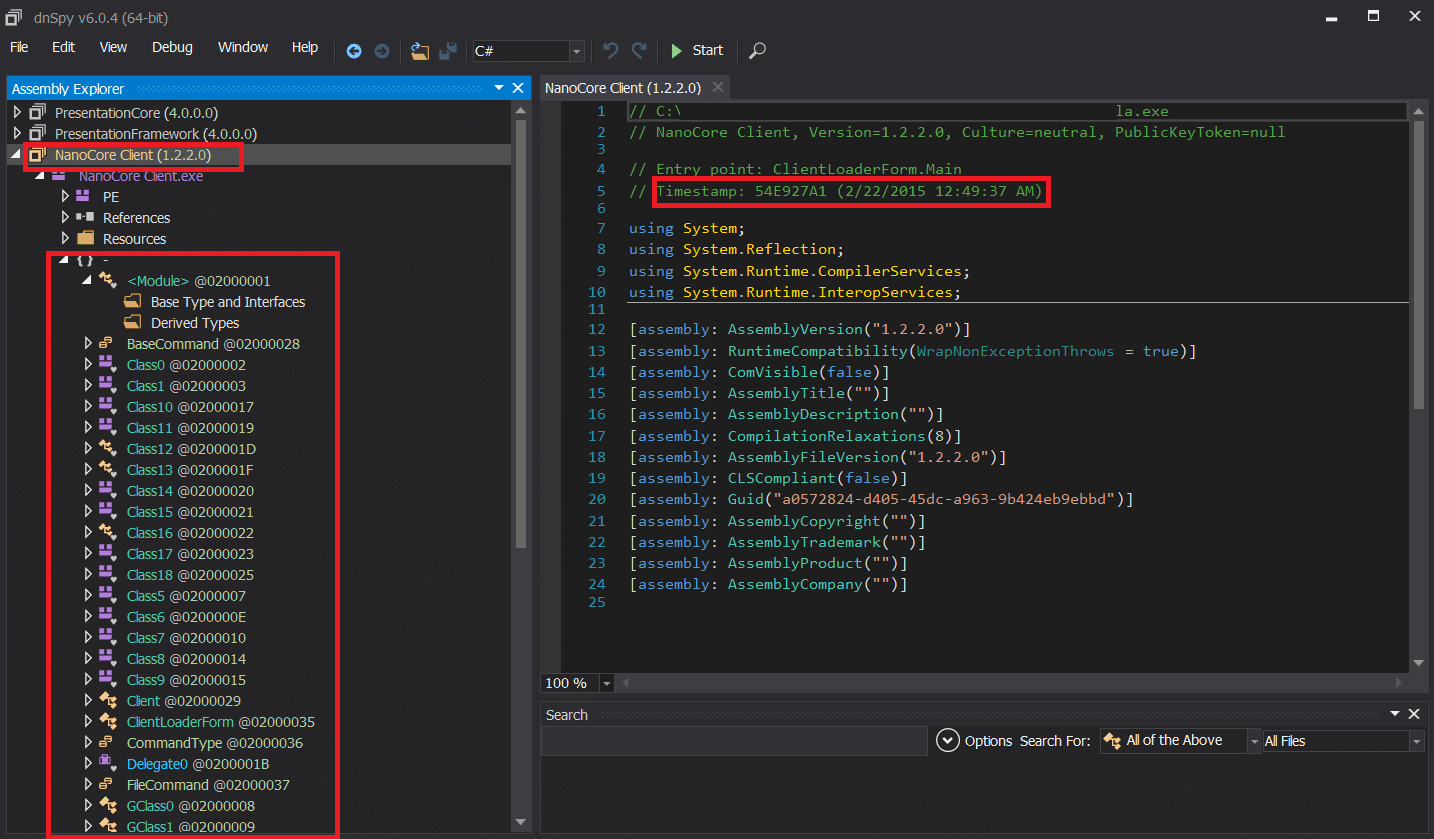
Task: Open Base Type and Interfaces folder
Action: [228, 302]
